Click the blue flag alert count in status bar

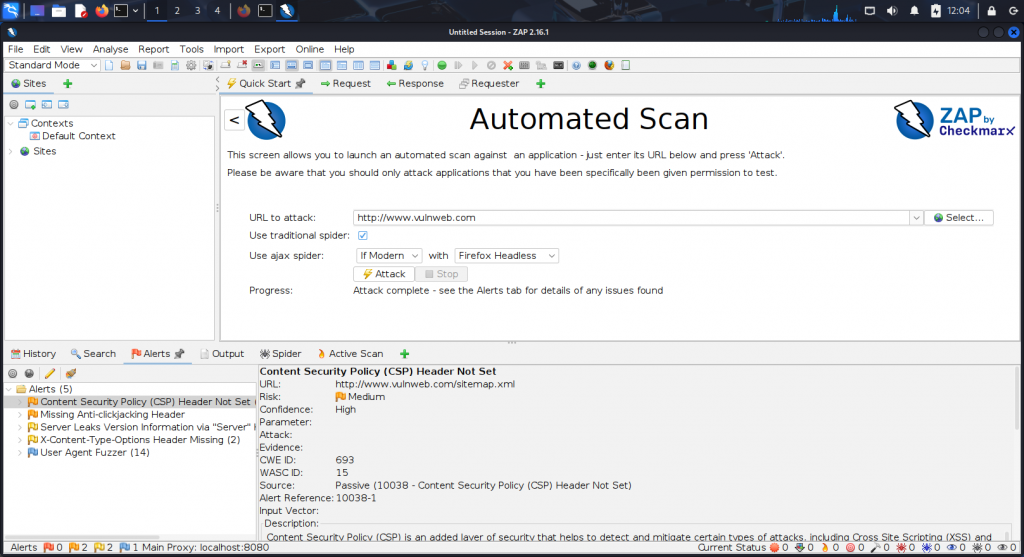(x=129, y=548)
